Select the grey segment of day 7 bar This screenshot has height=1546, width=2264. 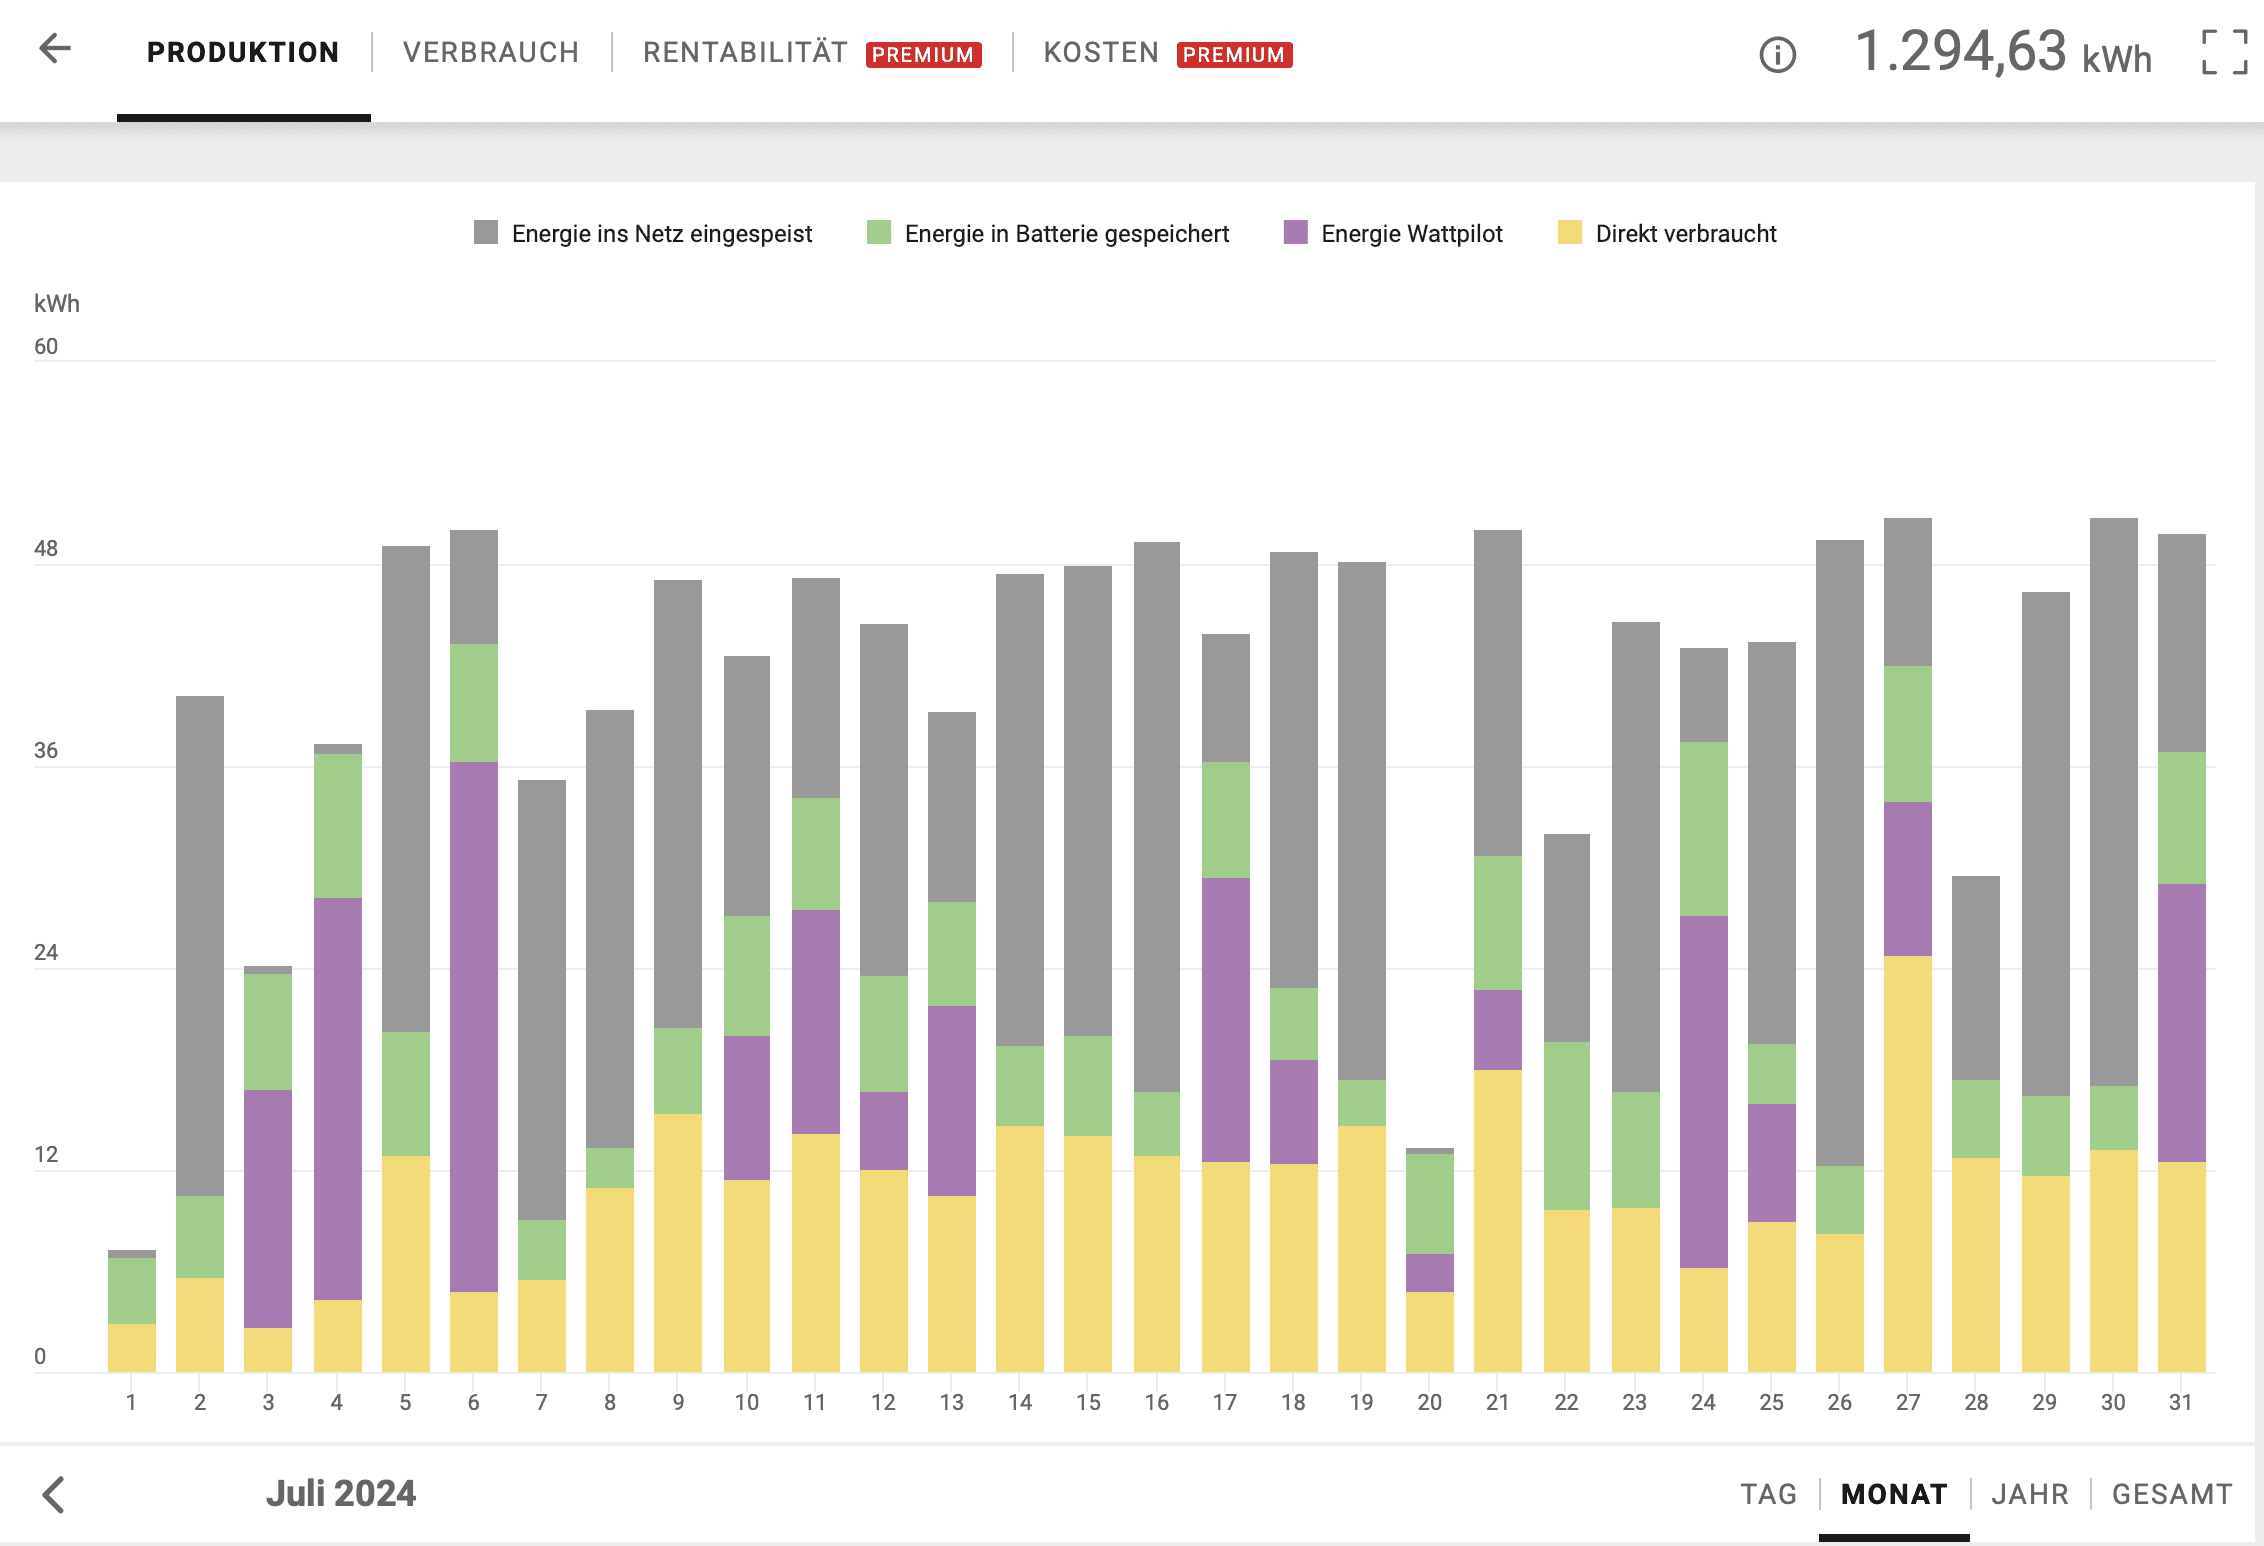[542, 1000]
